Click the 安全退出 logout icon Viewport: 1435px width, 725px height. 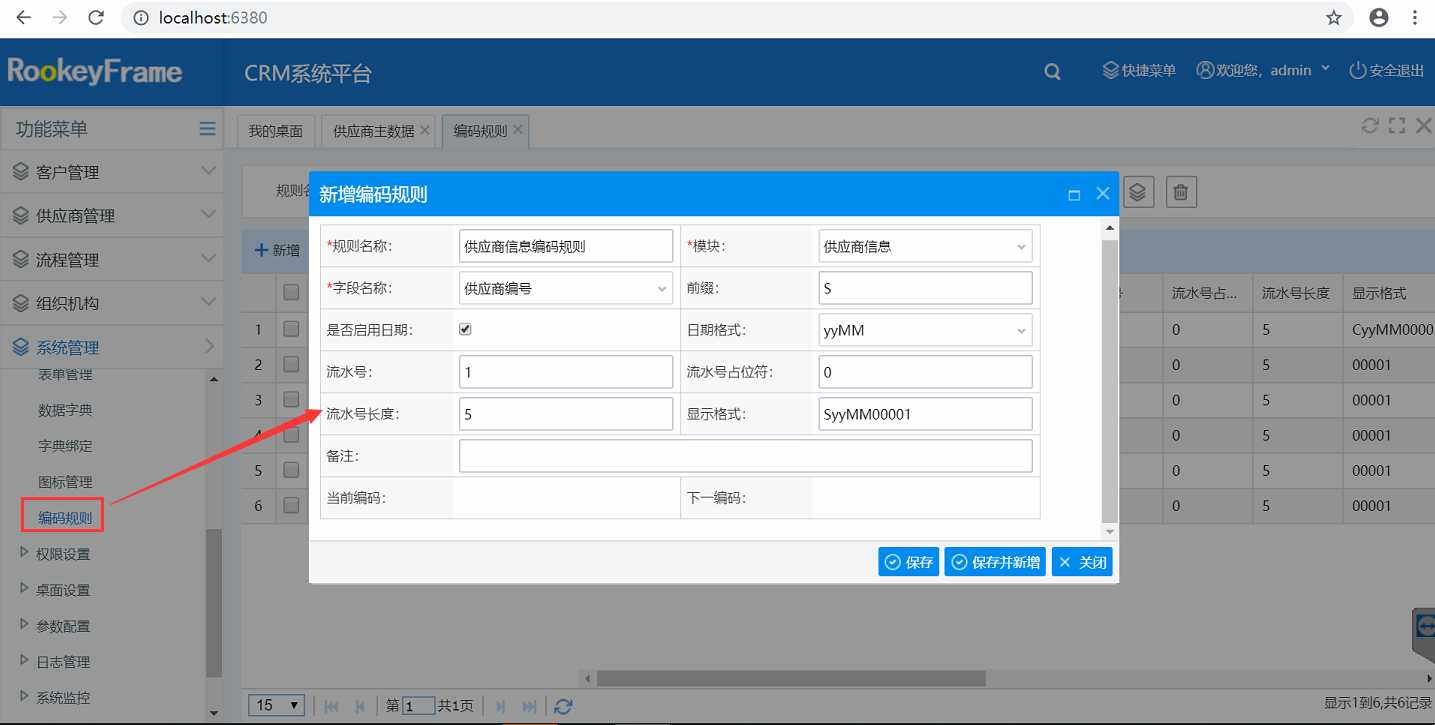1357,70
